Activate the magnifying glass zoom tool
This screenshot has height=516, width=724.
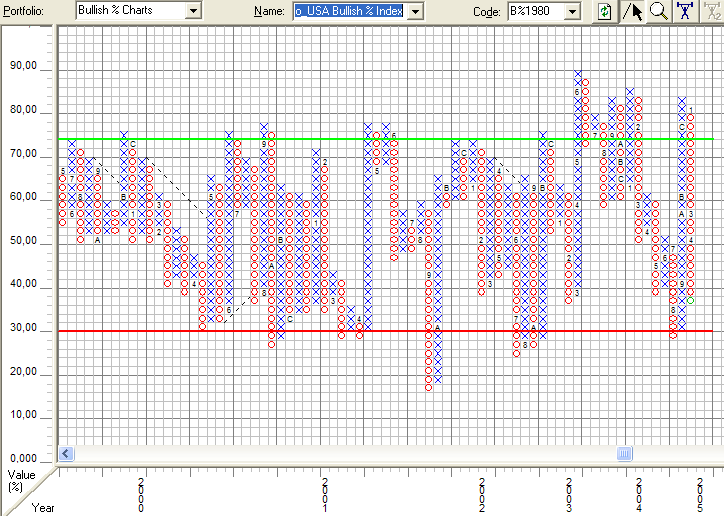point(659,11)
